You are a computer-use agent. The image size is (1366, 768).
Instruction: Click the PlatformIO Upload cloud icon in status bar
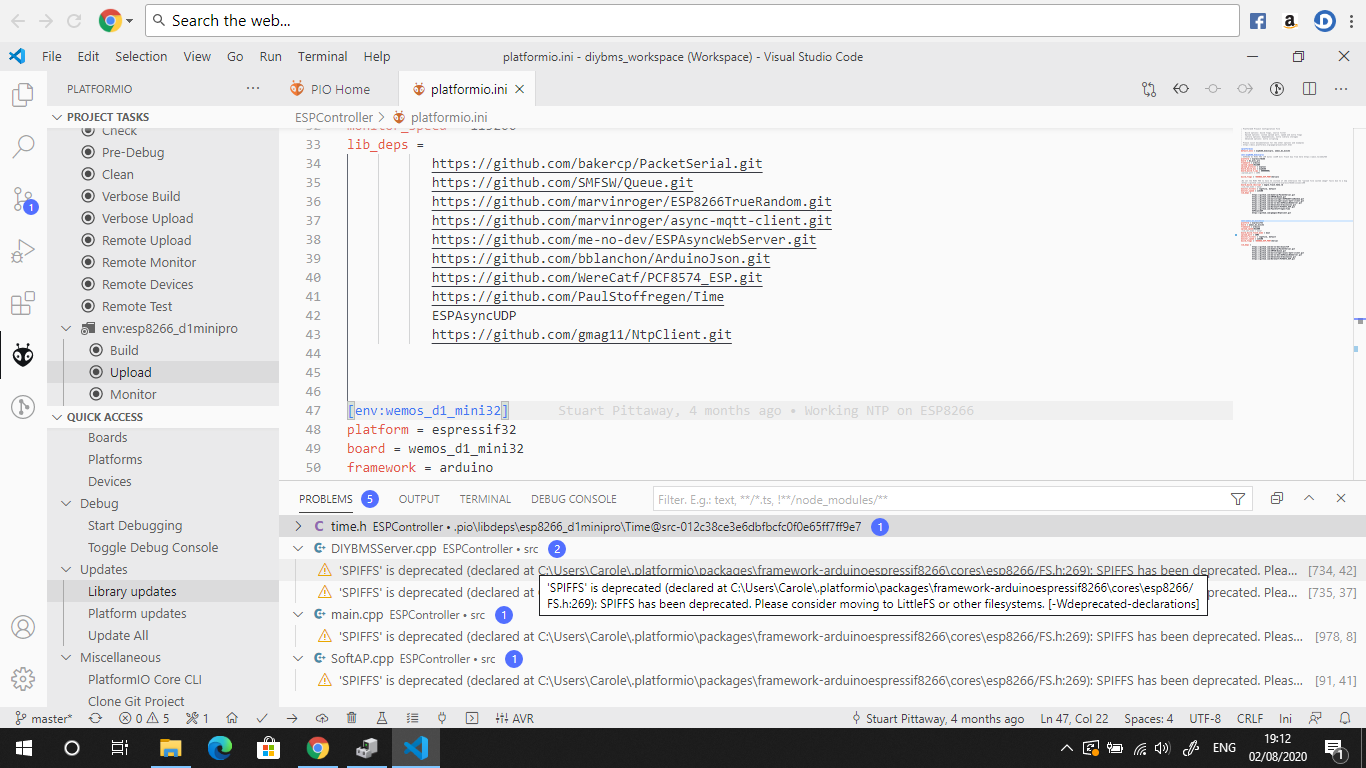[321, 718]
